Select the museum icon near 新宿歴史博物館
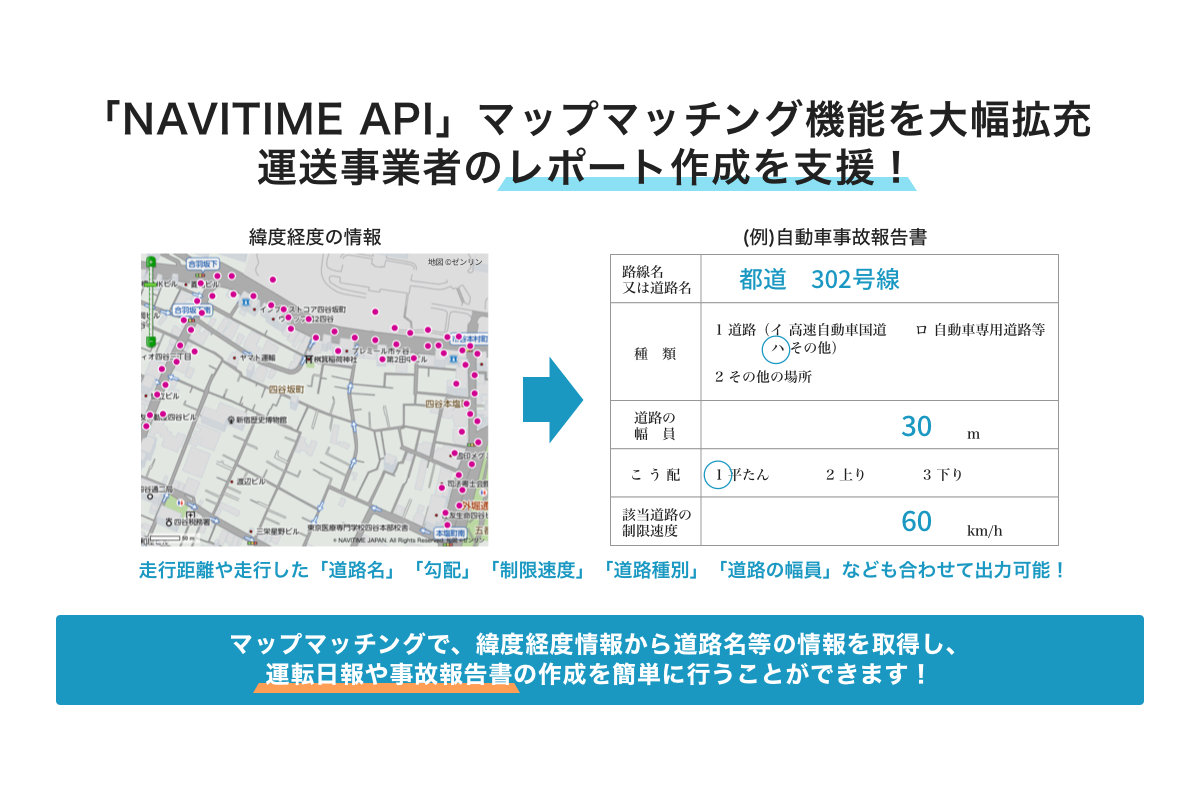 click(230, 420)
